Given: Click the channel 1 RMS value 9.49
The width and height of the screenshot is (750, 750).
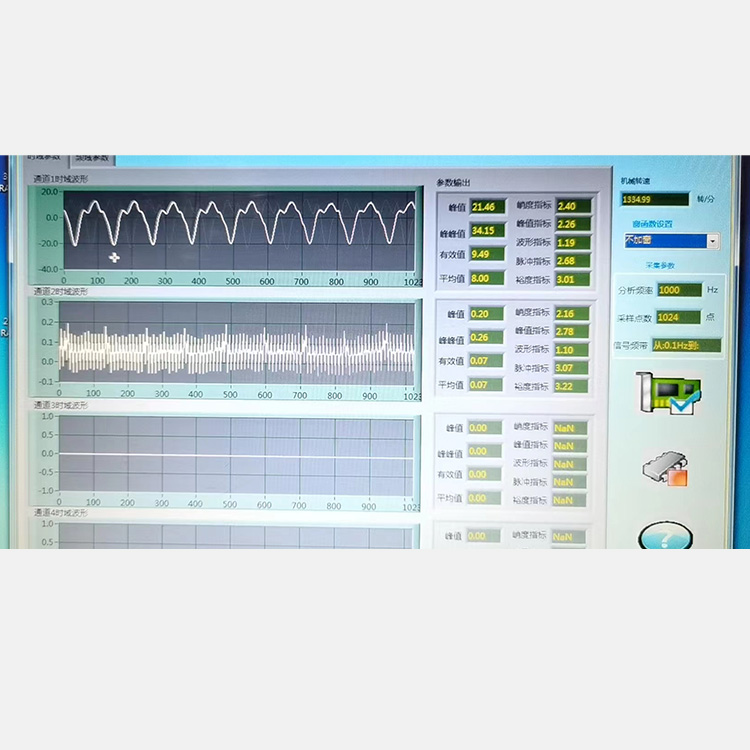Looking at the screenshot, I should (486, 254).
